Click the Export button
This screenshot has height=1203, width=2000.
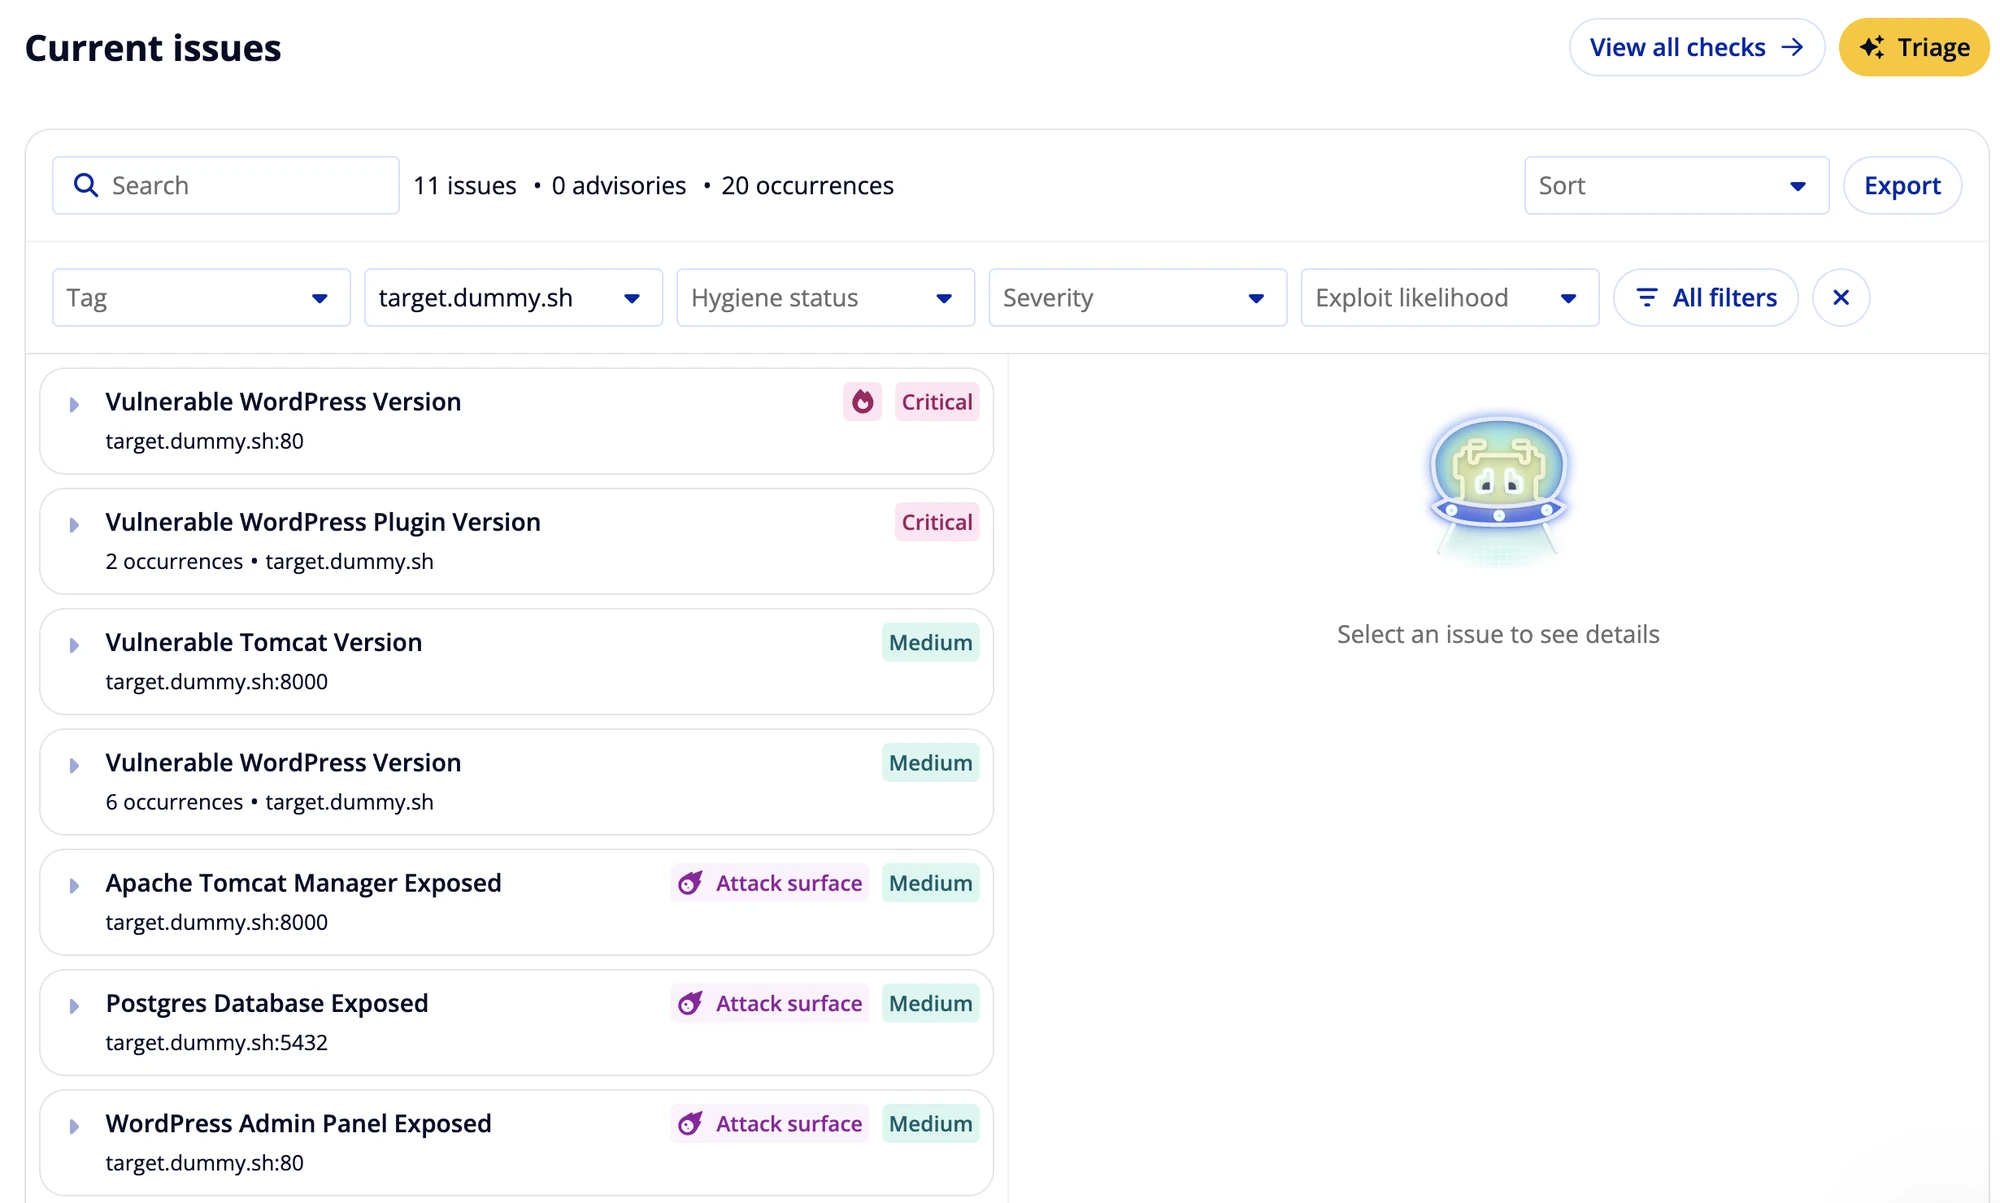(1902, 185)
